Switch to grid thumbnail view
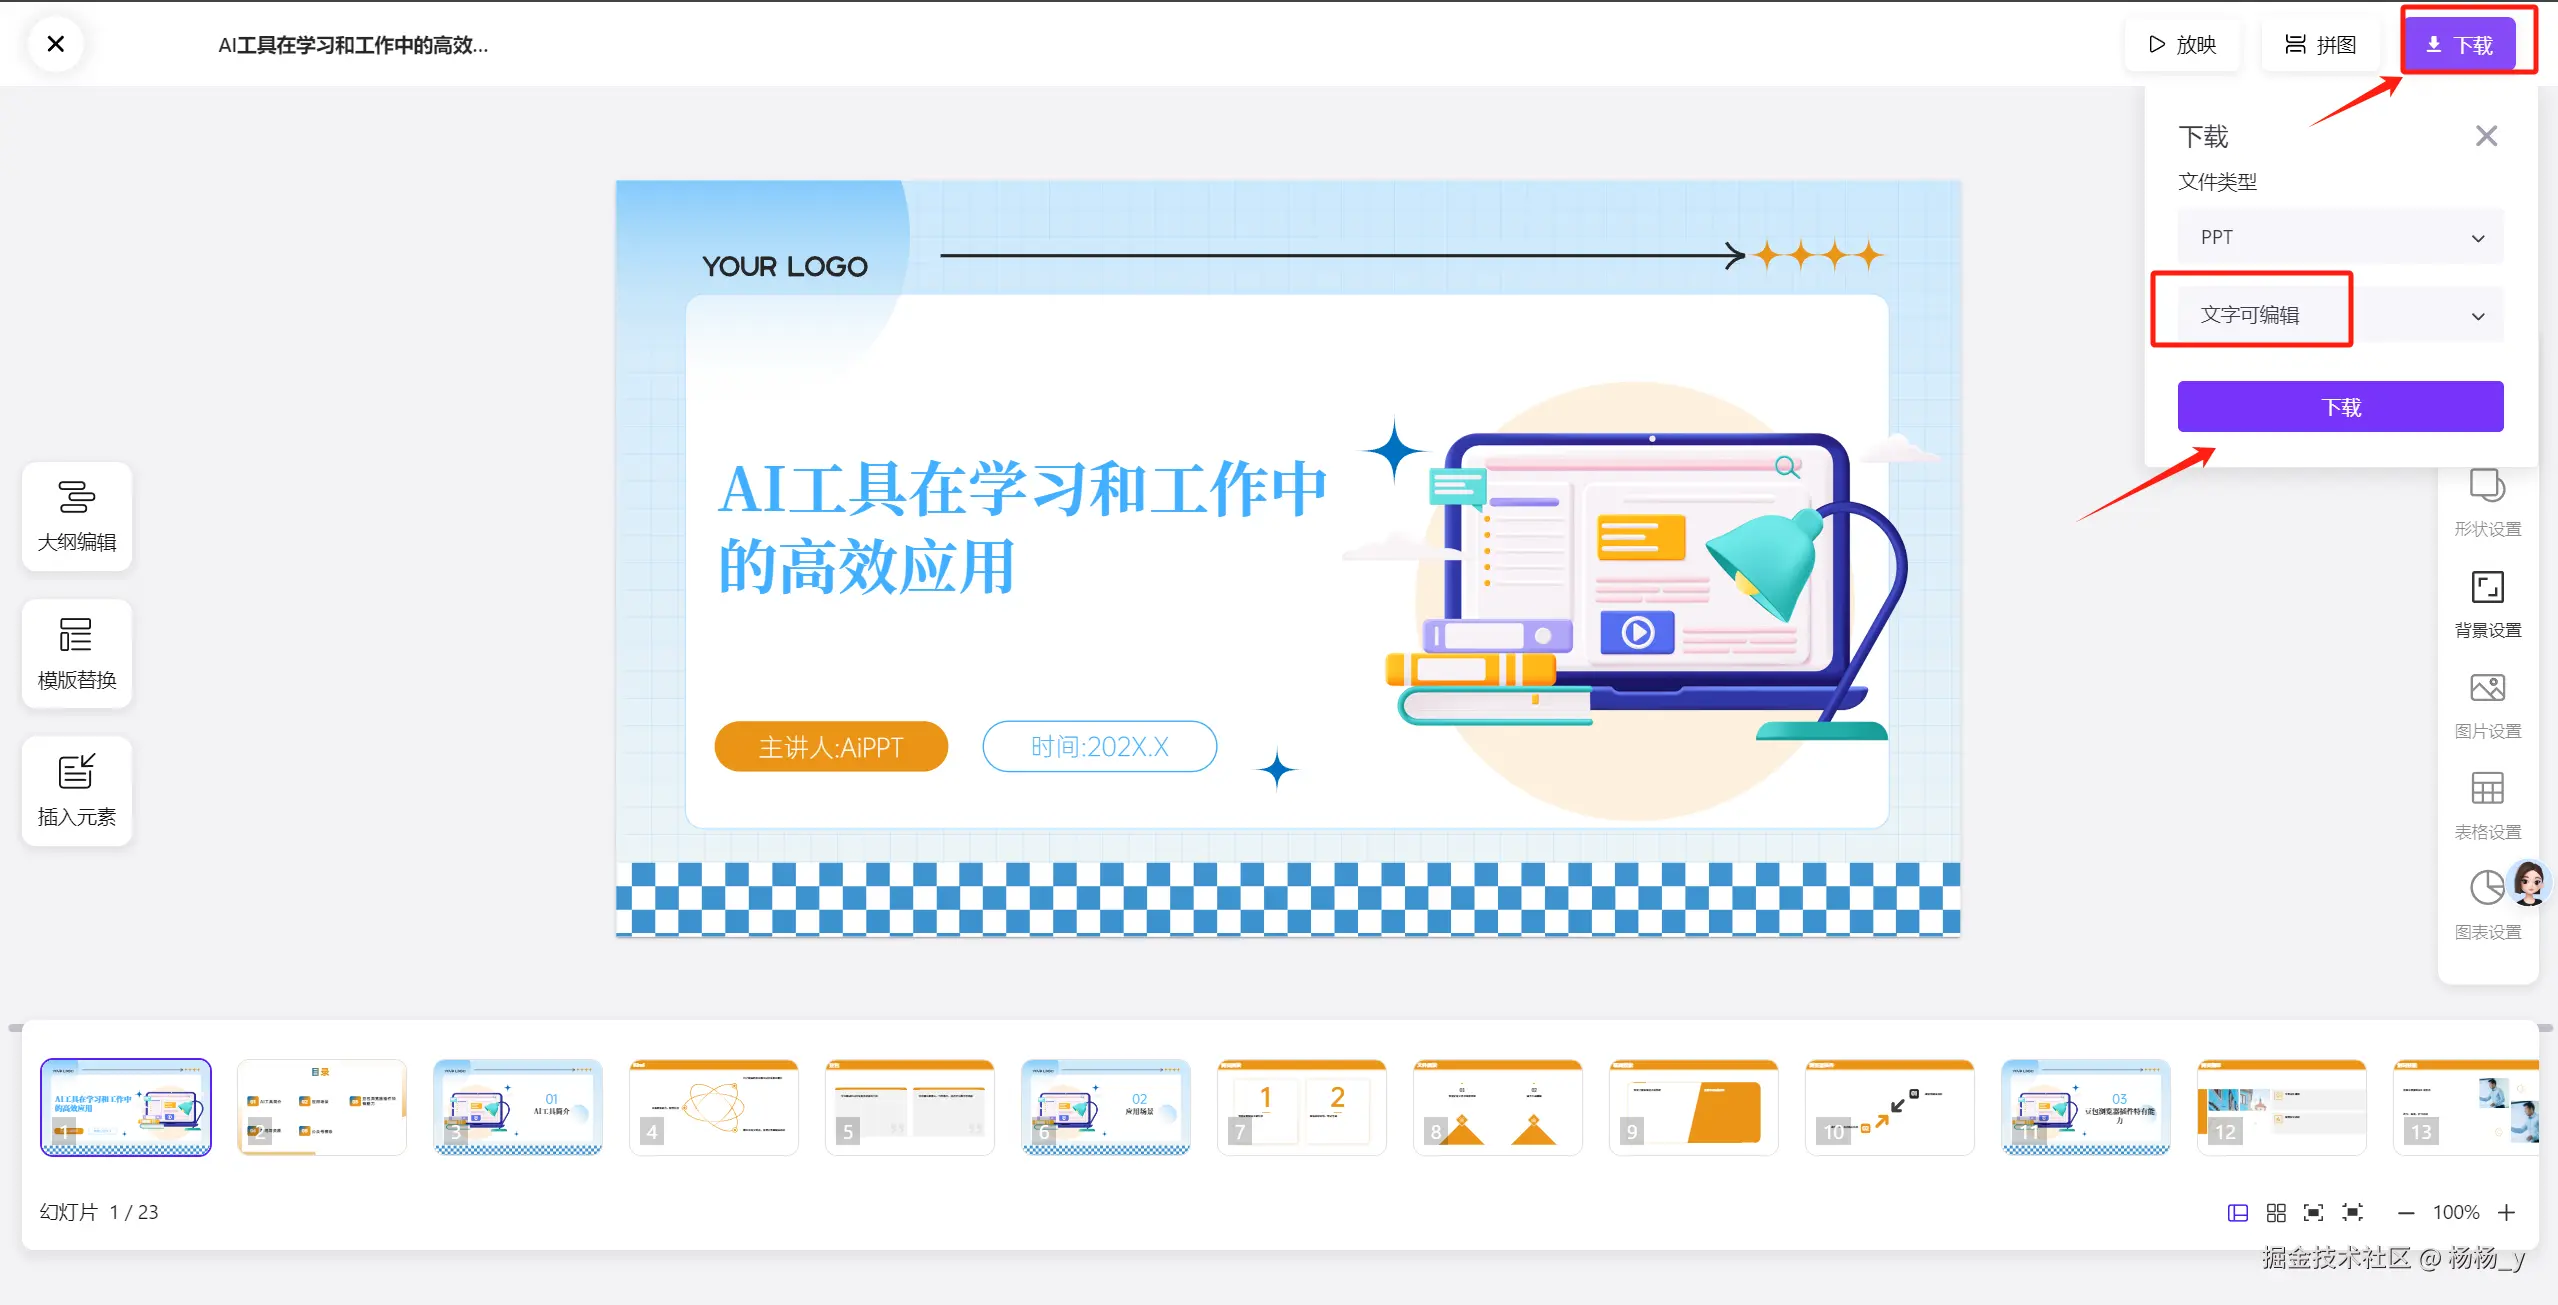Screen dimensions: 2558x1305 (x=2276, y=1213)
